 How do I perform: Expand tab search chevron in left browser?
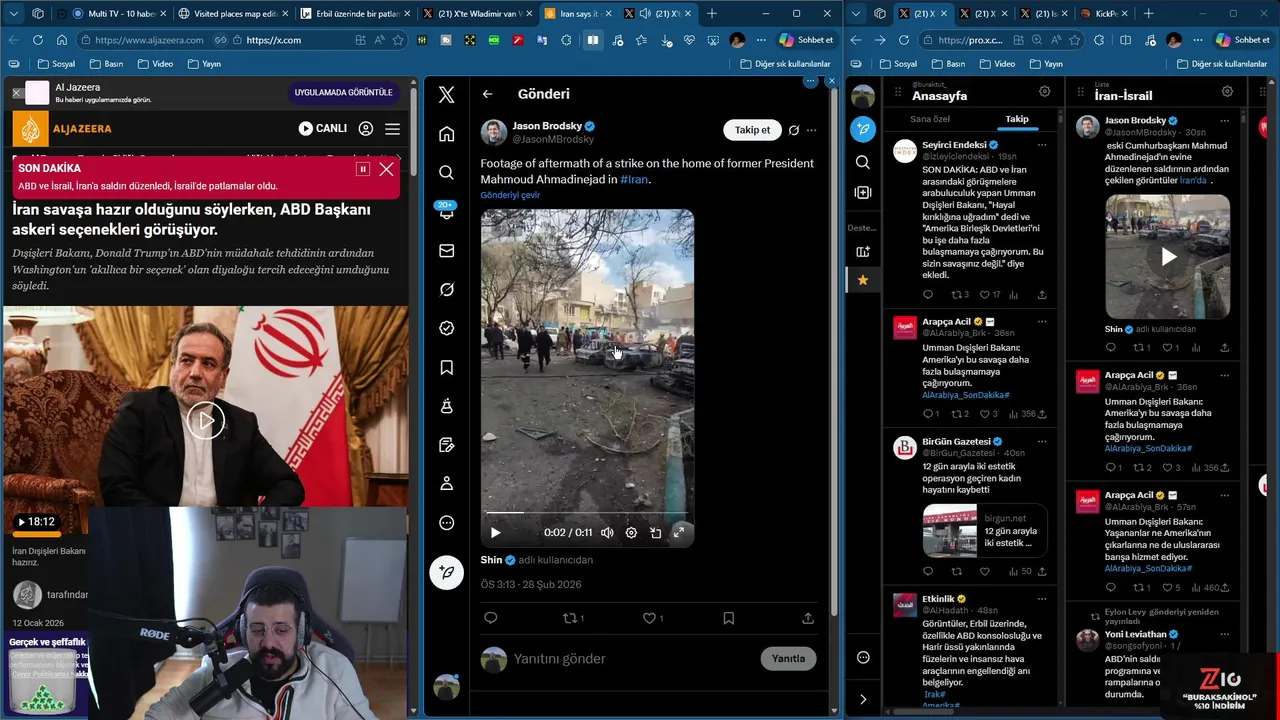[12, 14]
